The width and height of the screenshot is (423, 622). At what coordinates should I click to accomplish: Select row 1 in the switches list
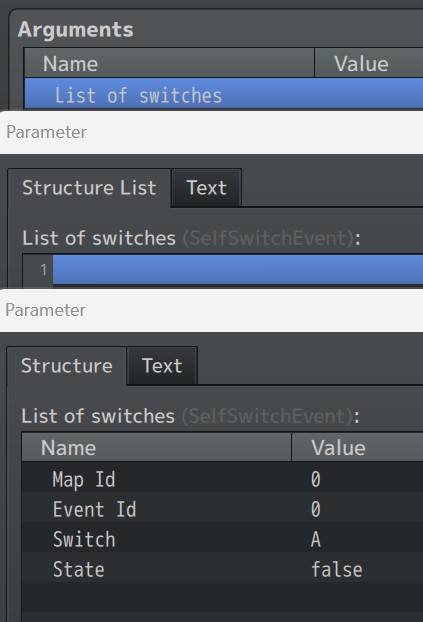[x=238, y=270]
